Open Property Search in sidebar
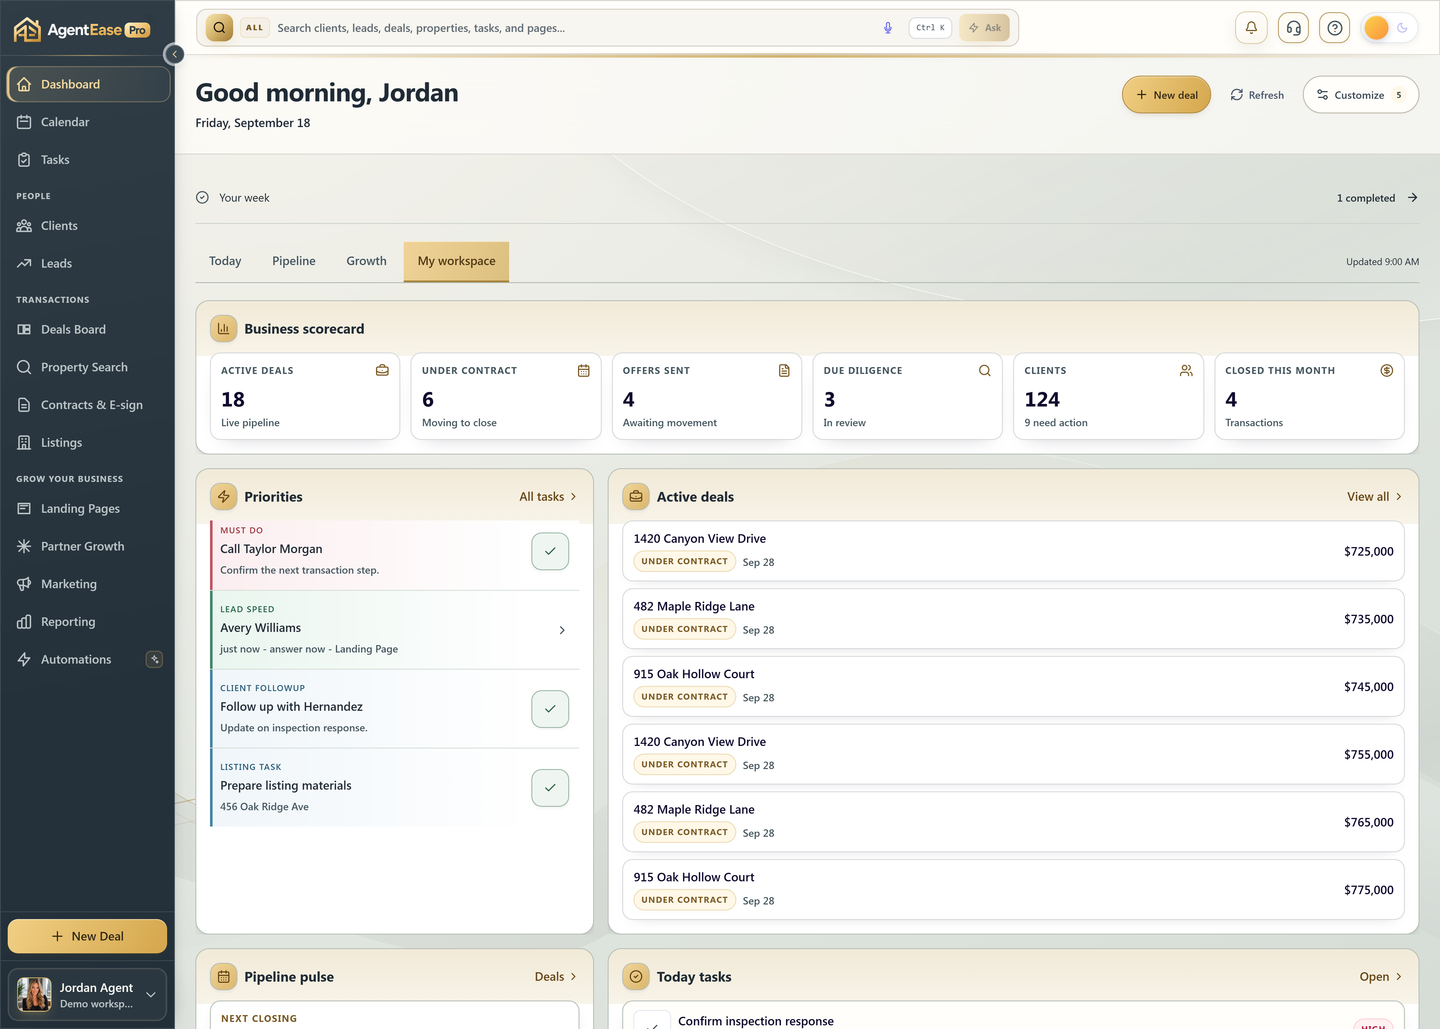The width and height of the screenshot is (1440, 1029). click(88, 367)
